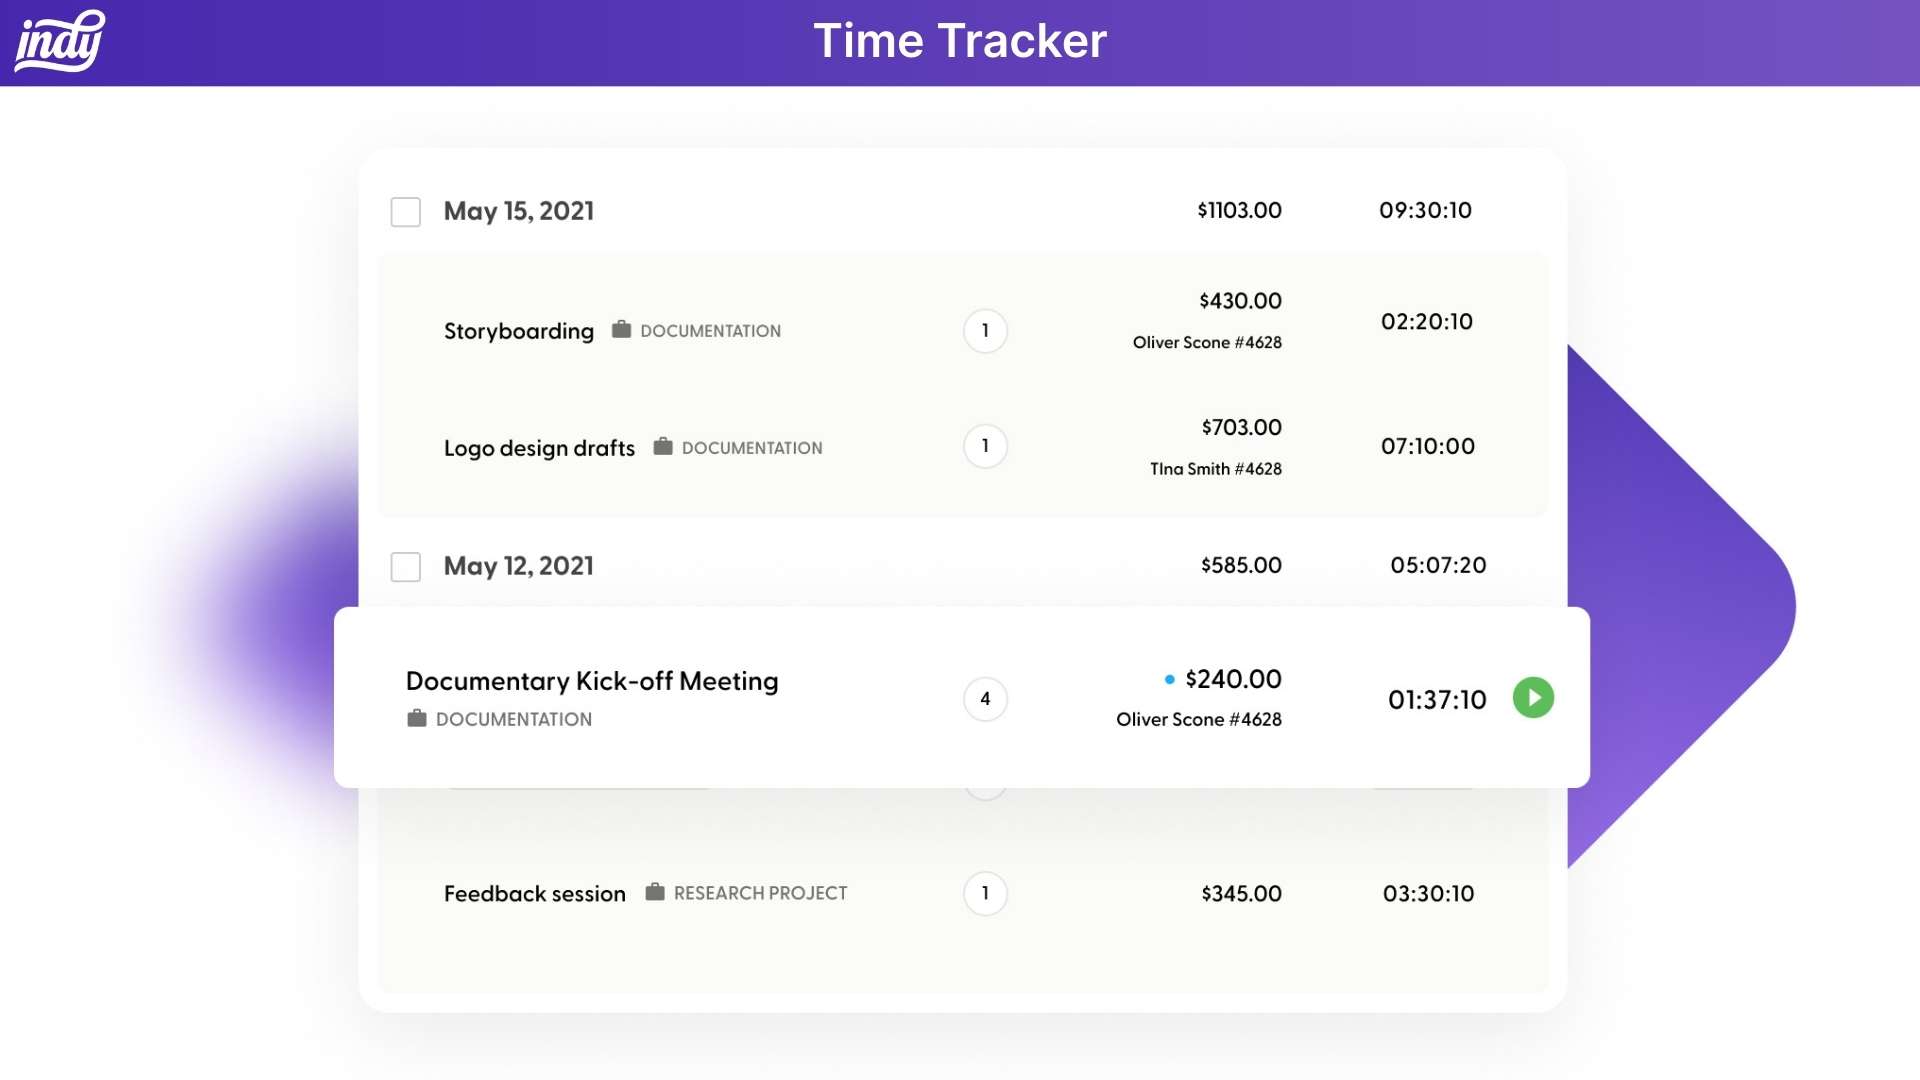Expand the Logo design drafts entry details
The height and width of the screenshot is (1080, 1920).
point(540,447)
